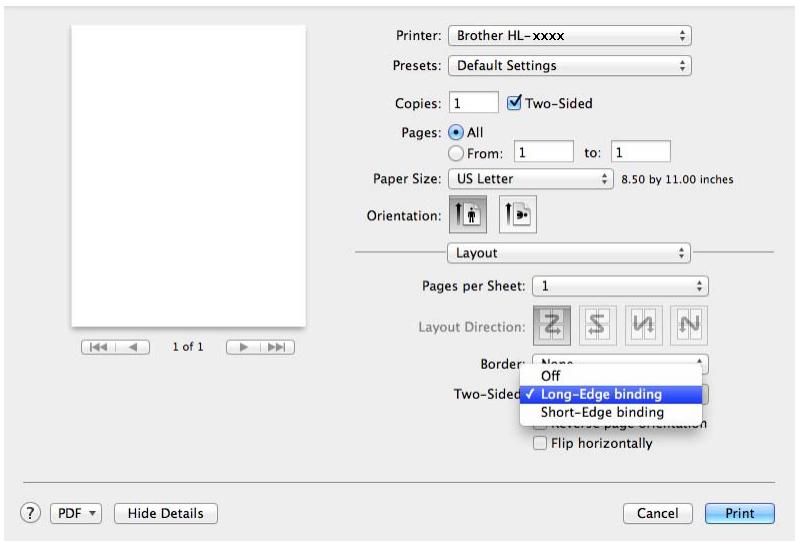Open the Printer dropdown Brother HL-xxxx
798x543 pixels.
569,36
